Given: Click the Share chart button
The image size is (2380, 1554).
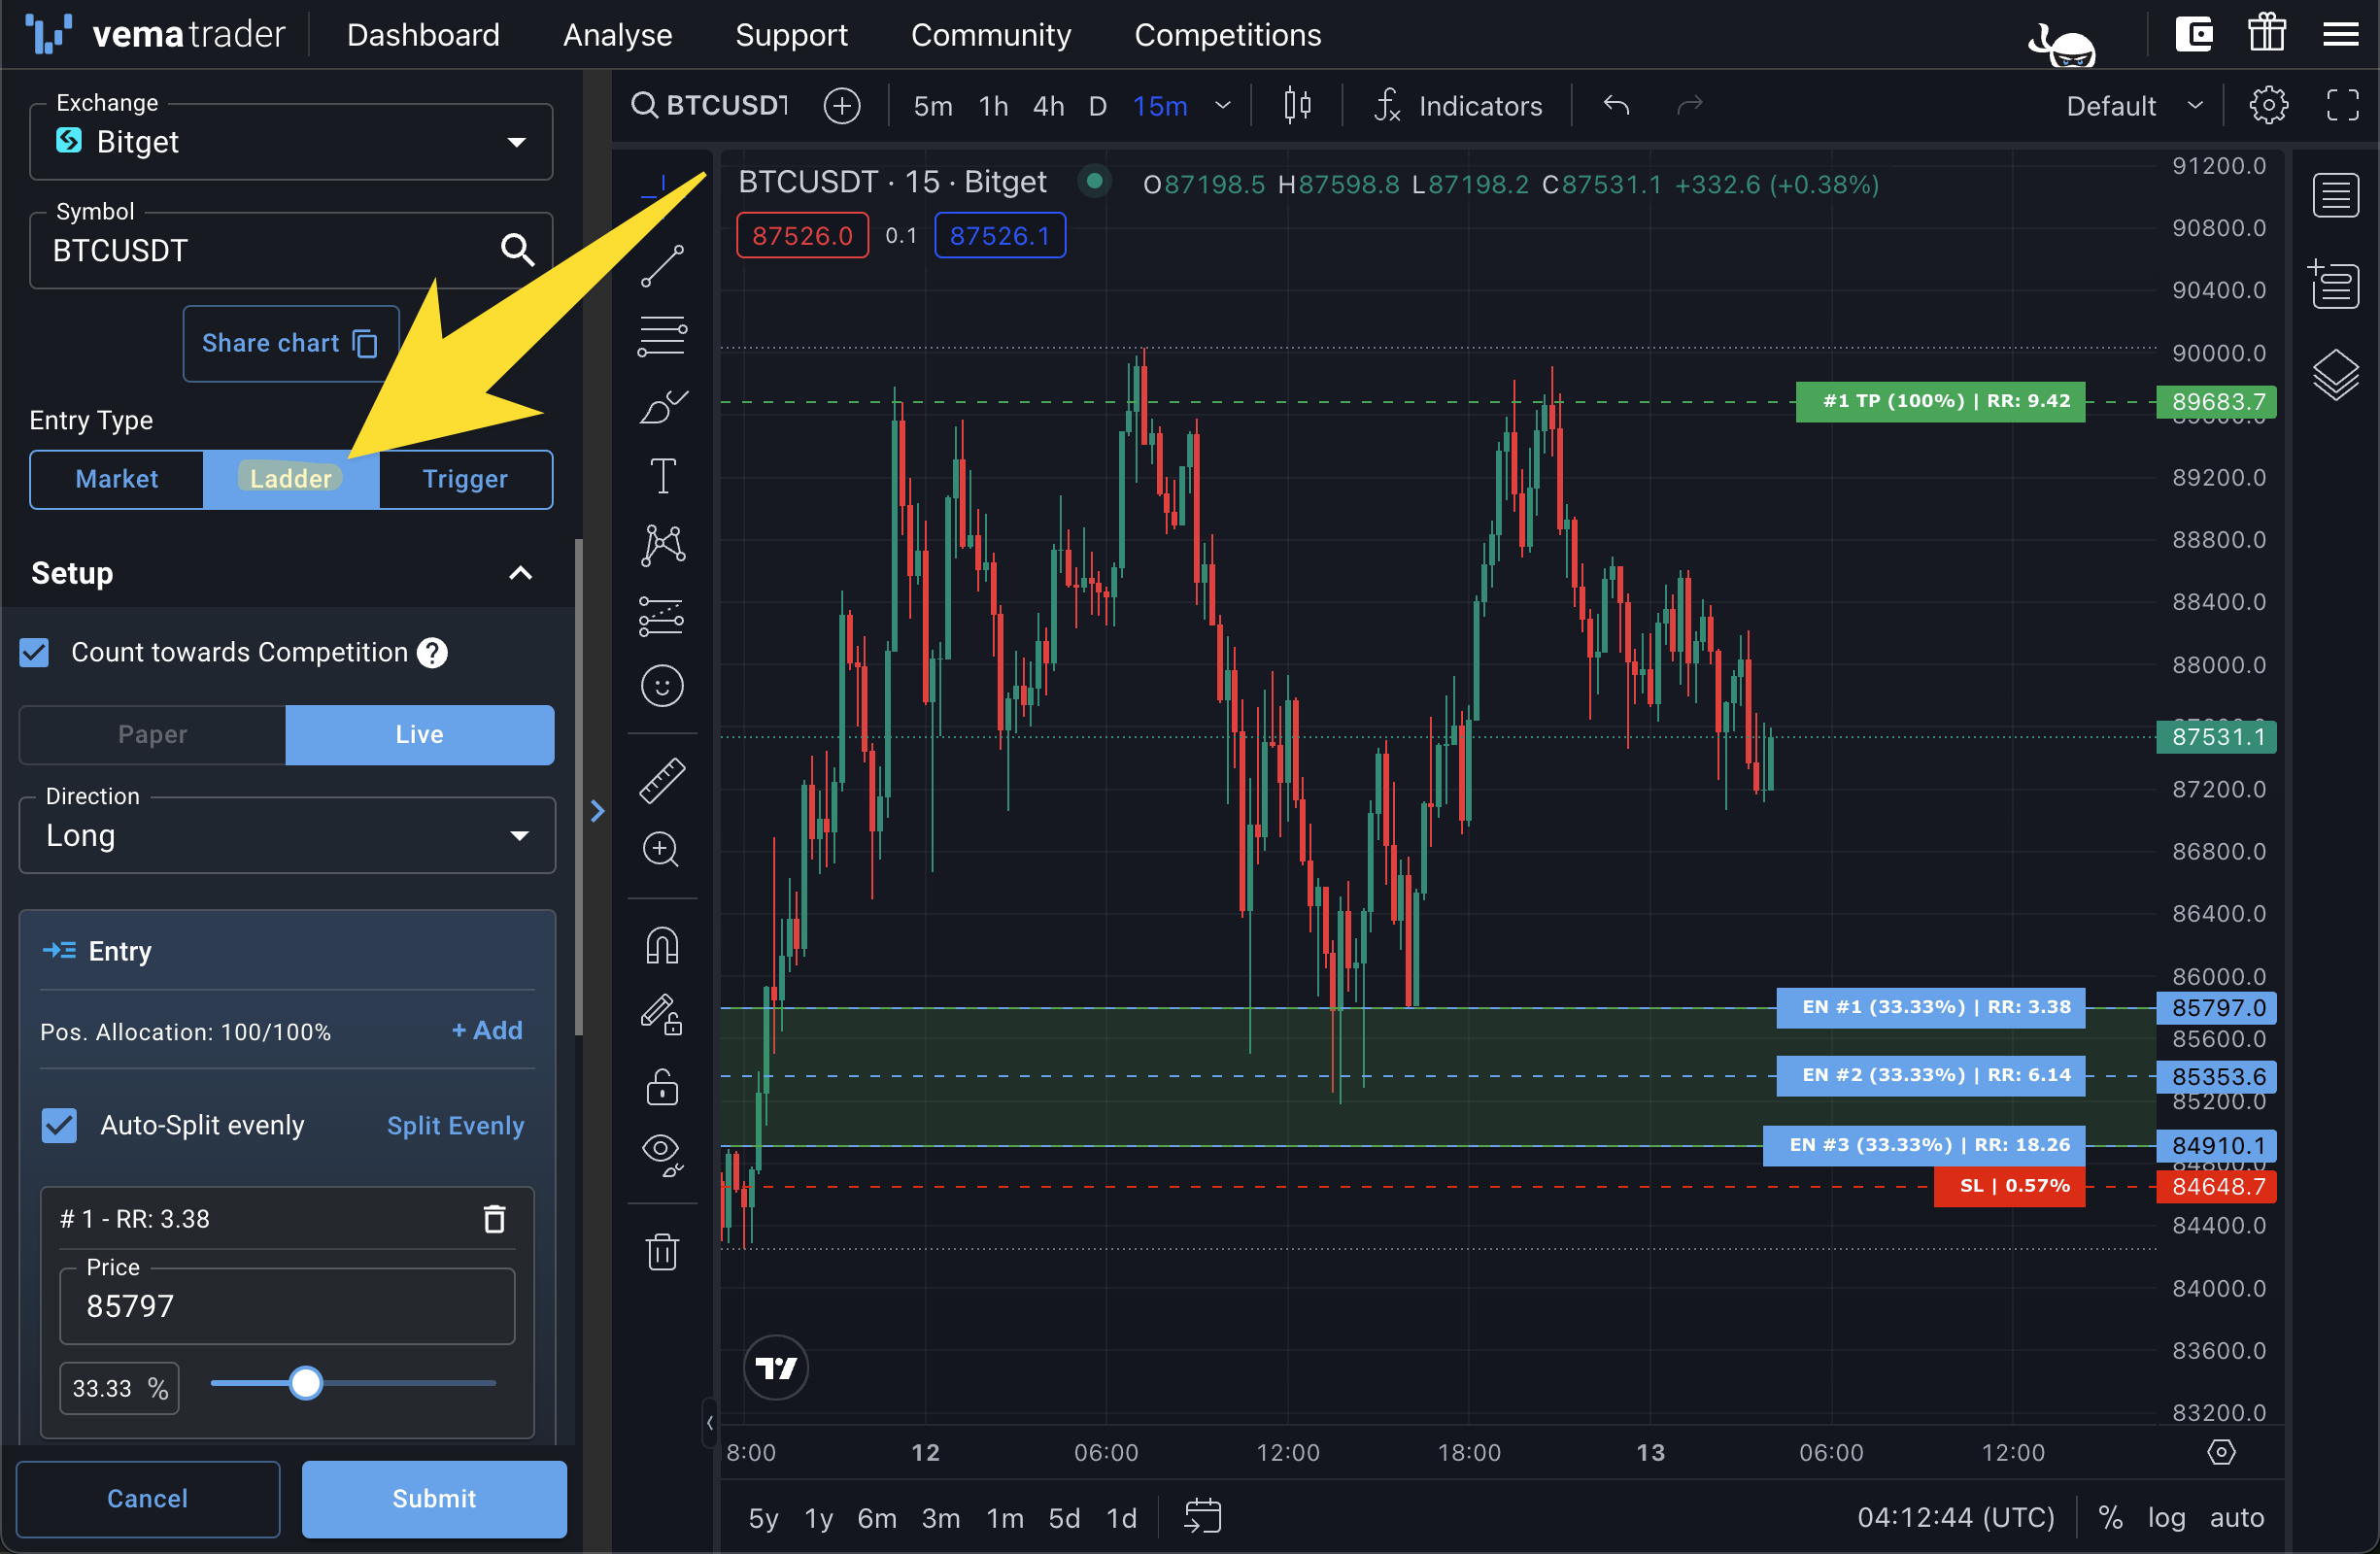Looking at the screenshot, I should pyautogui.click(x=290, y=343).
